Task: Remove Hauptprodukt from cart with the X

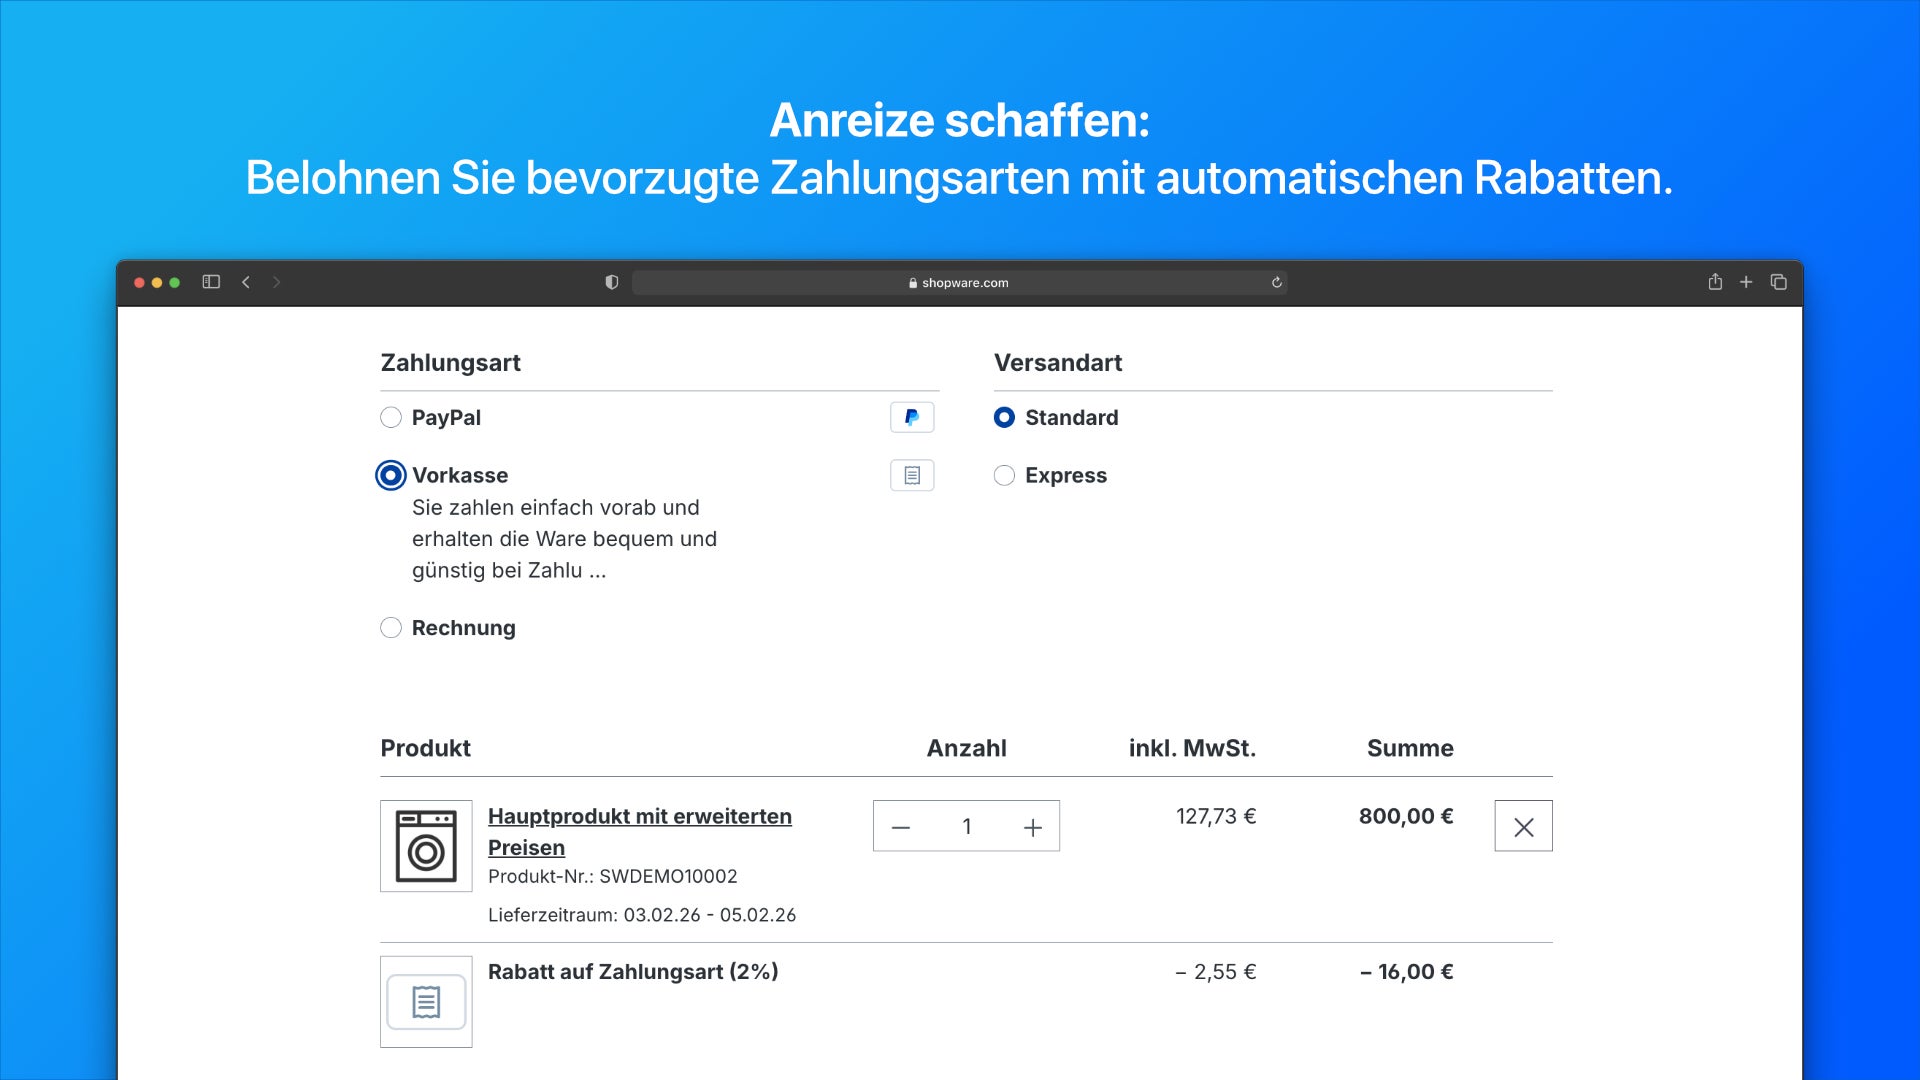Action: tap(1523, 826)
